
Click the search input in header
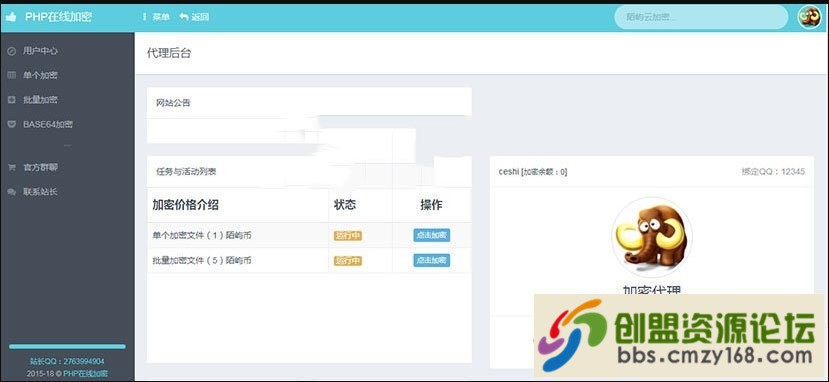point(701,17)
